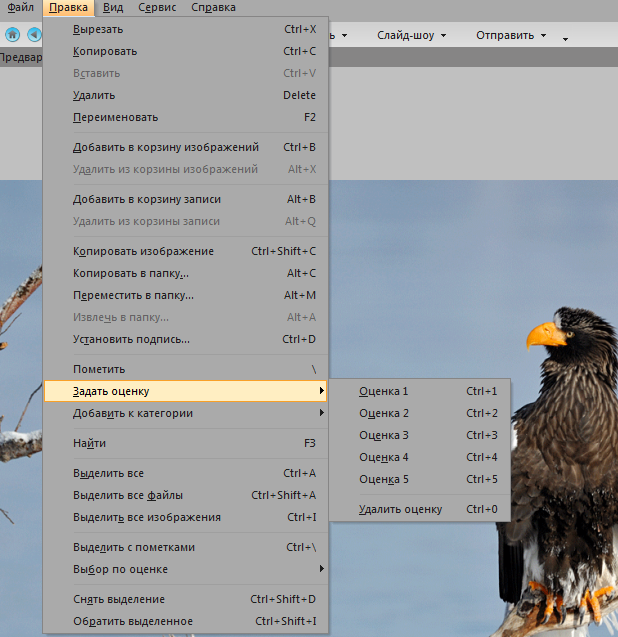Open the Вид menu

(x=113, y=7)
